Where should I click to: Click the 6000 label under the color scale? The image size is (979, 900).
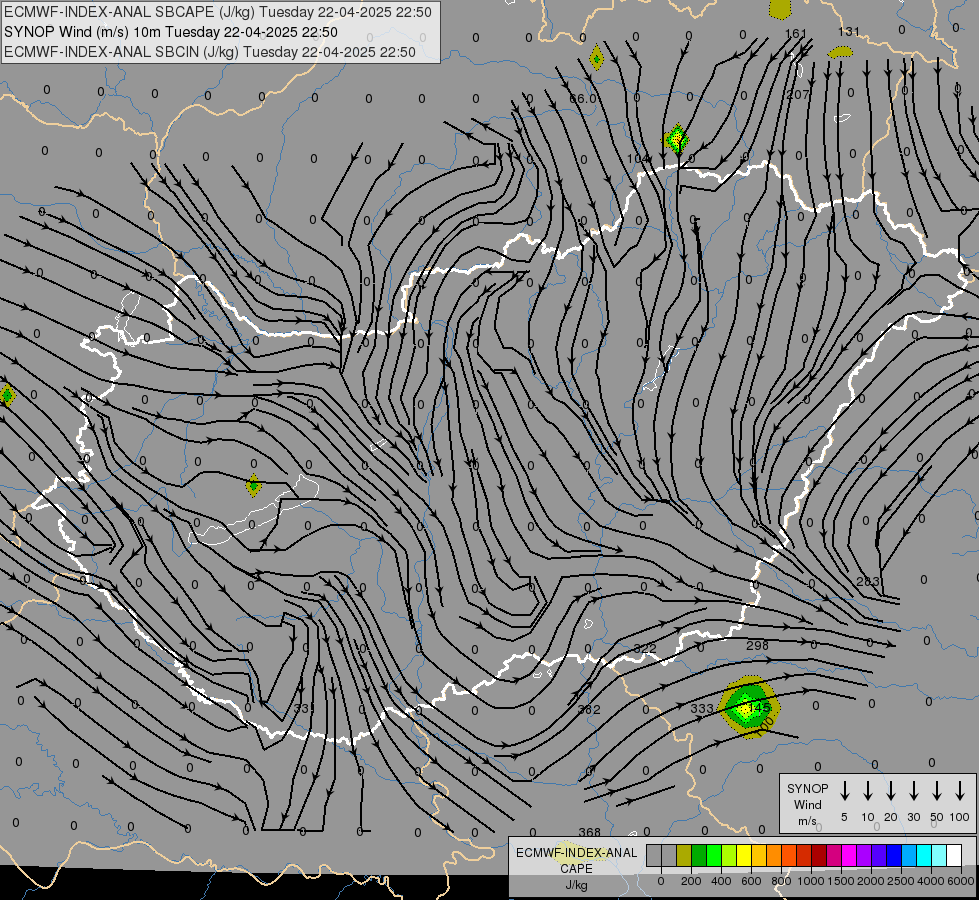(x=961, y=881)
